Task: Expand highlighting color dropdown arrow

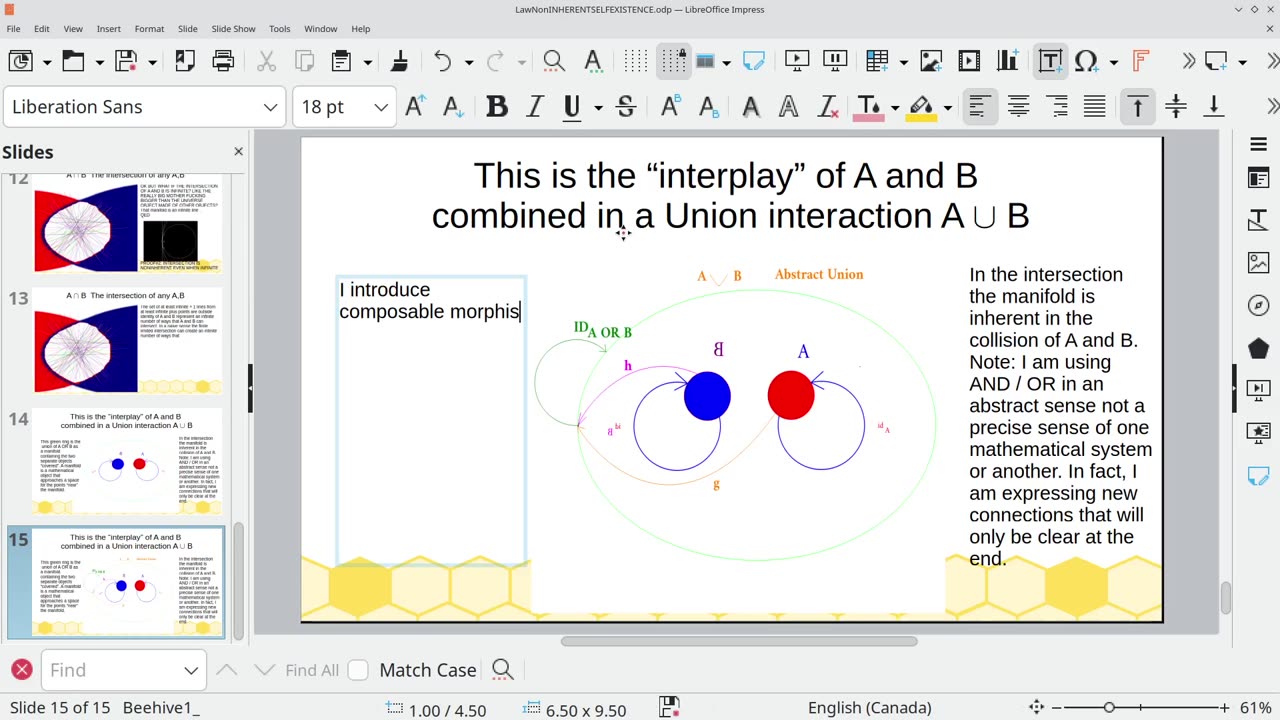Action: [947, 107]
